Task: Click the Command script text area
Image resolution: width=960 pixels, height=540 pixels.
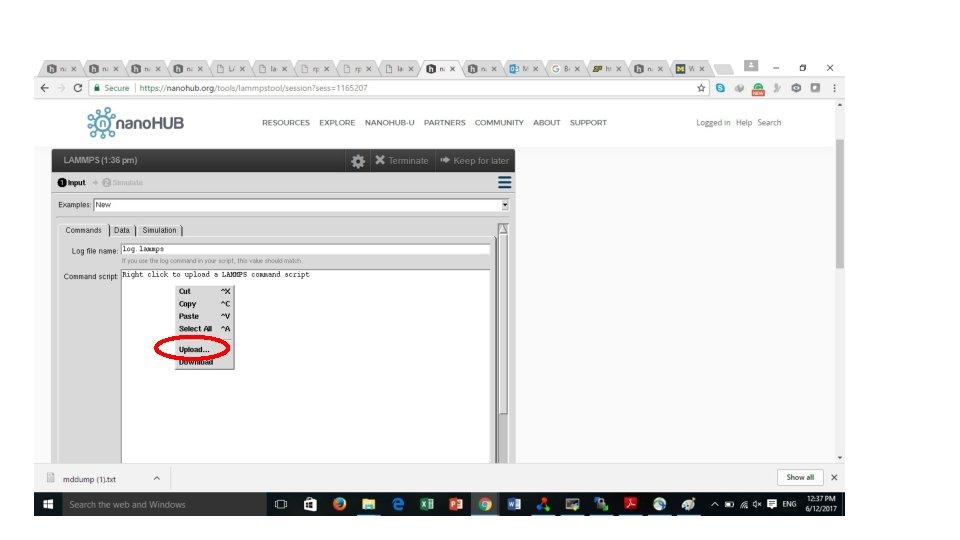Action: 306,366
